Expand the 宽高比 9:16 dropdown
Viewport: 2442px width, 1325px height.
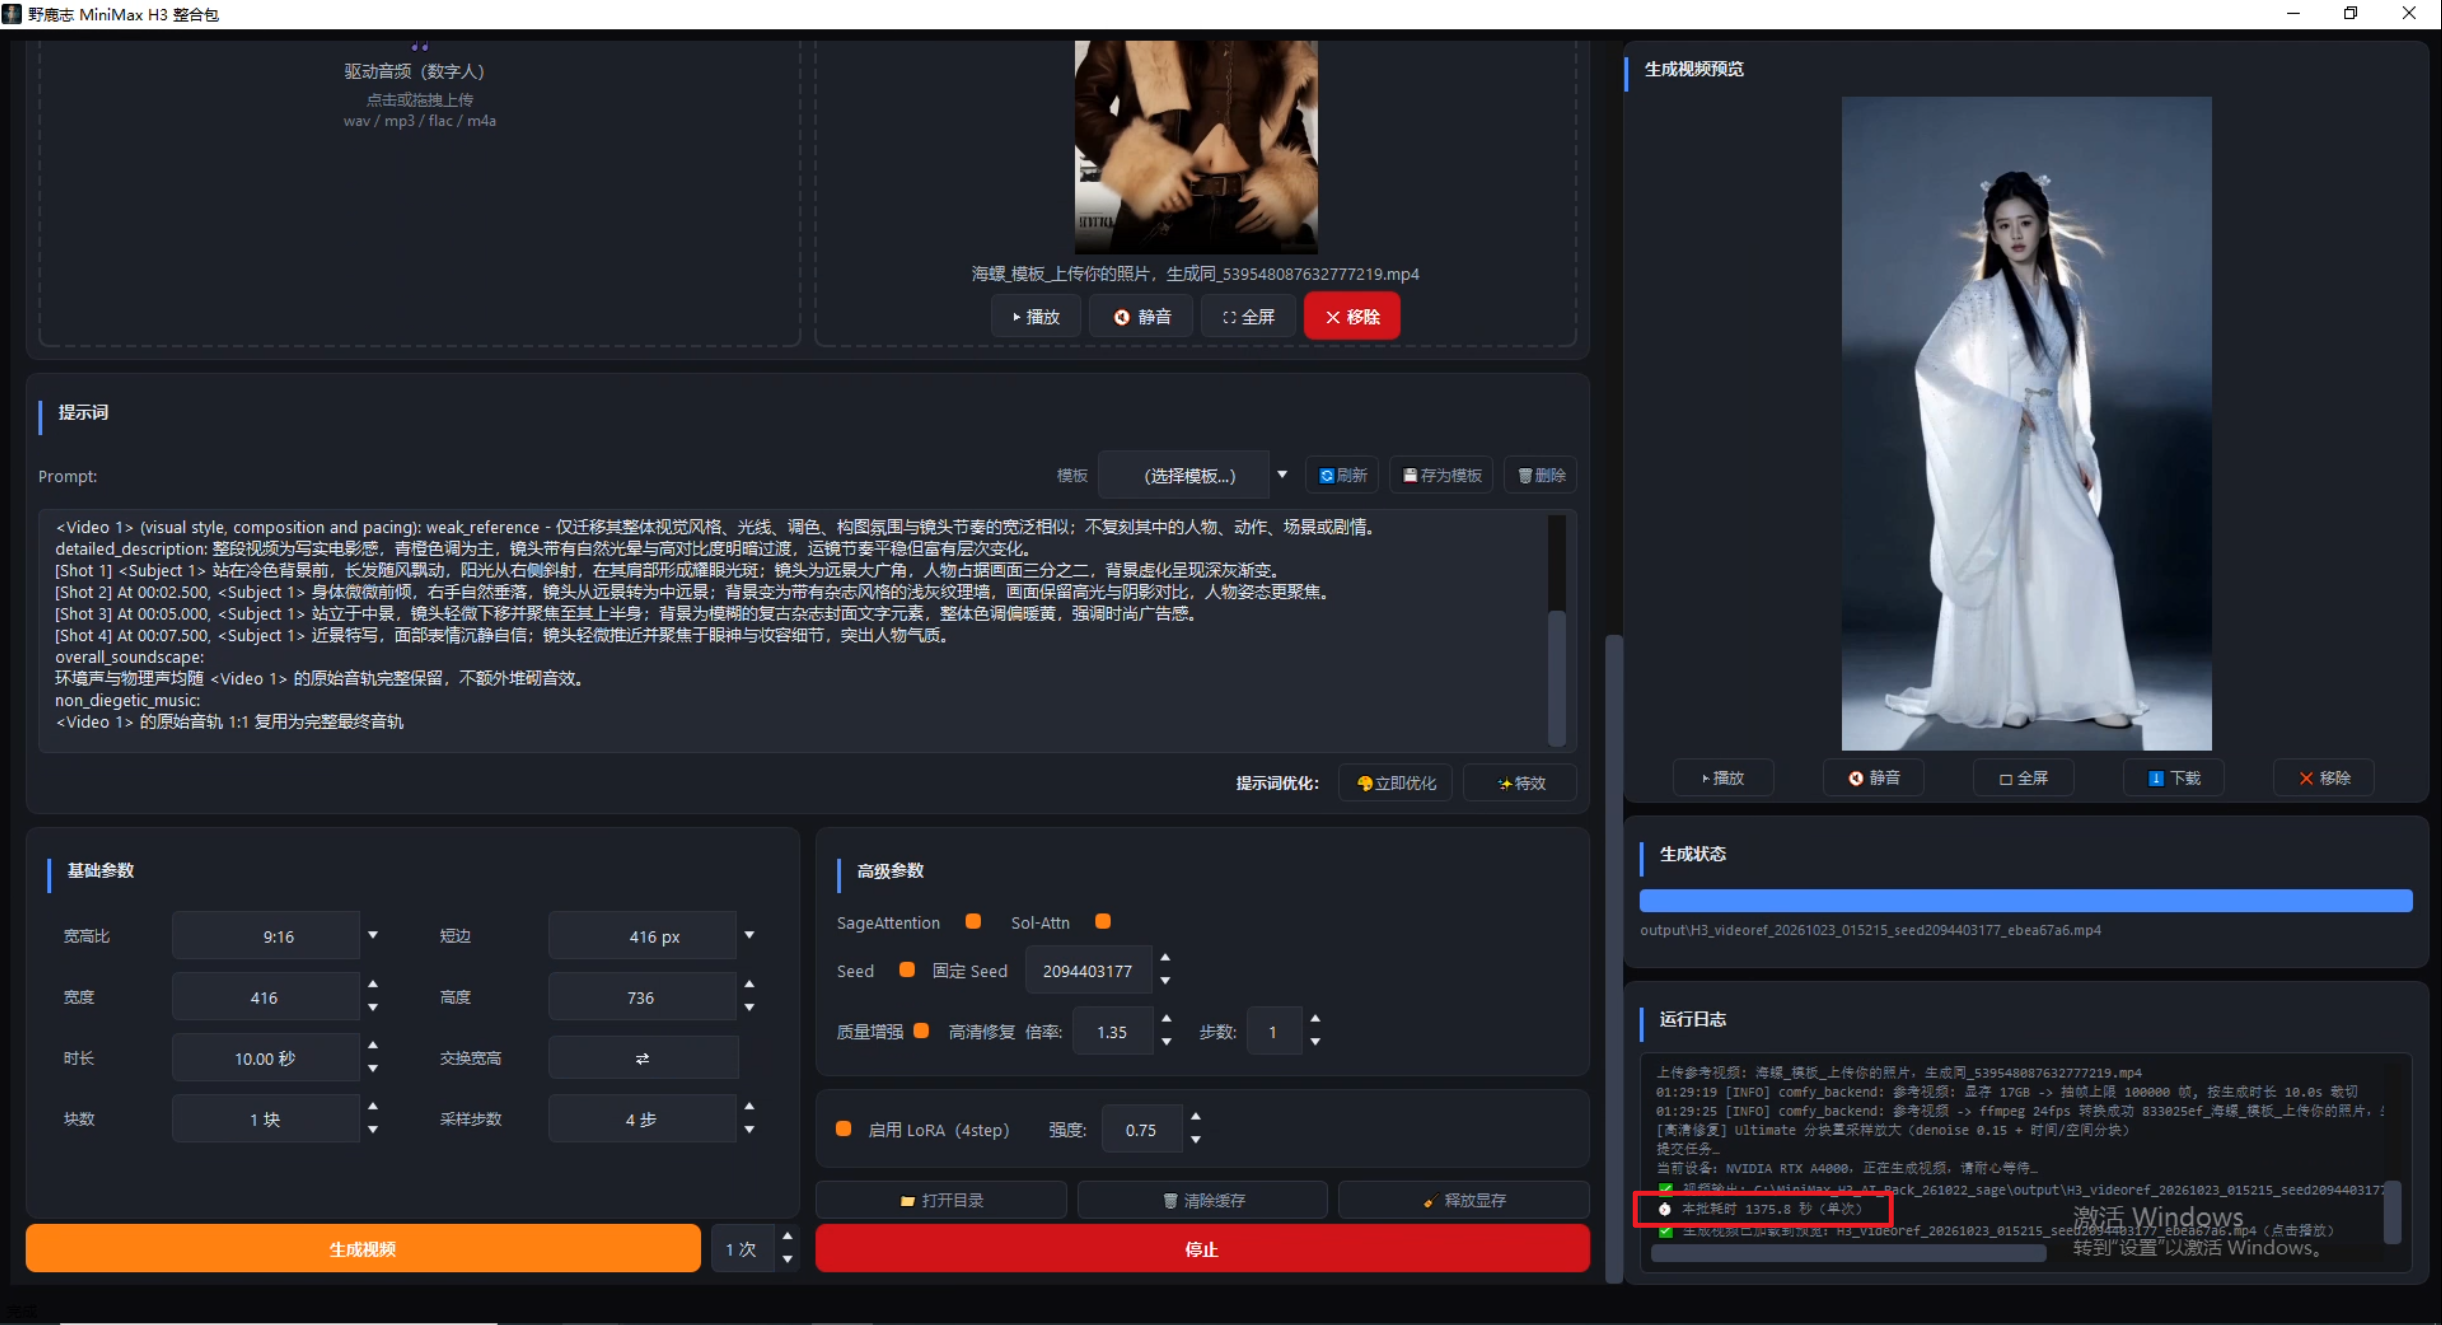(x=373, y=935)
